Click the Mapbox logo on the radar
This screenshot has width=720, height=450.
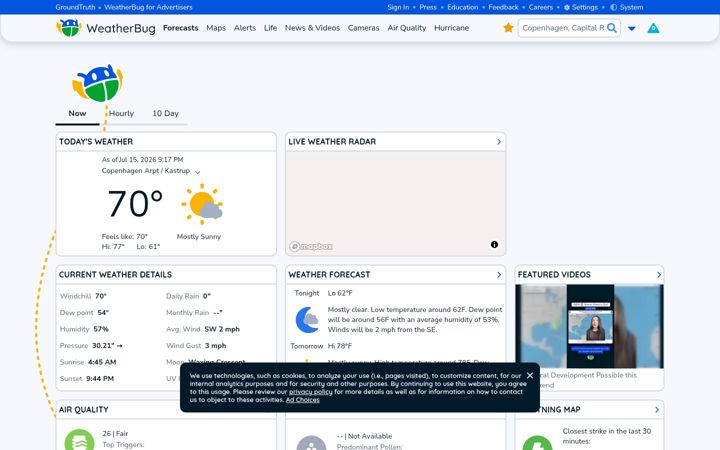tap(311, 247)
